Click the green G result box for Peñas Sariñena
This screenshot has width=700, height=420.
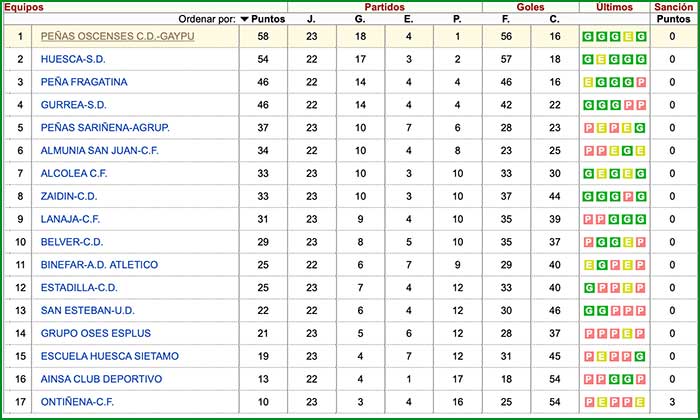click(x=640, y=128)
